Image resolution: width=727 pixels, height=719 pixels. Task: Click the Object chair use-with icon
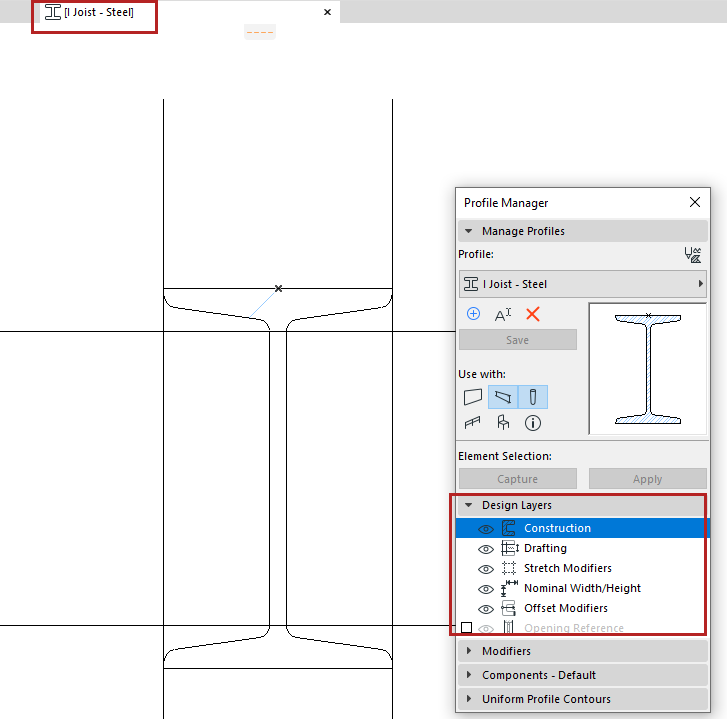503,422
